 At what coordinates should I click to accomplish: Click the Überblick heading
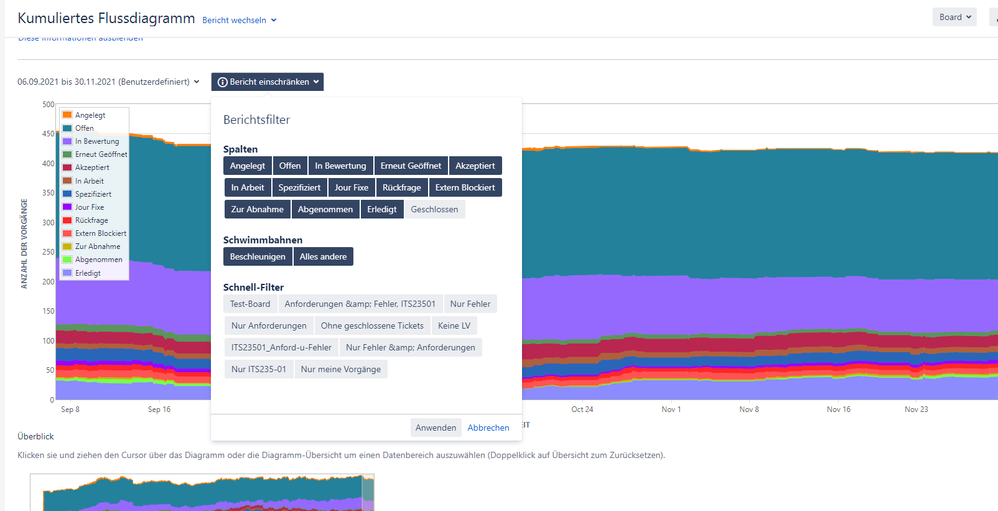(x=36, y=437)
